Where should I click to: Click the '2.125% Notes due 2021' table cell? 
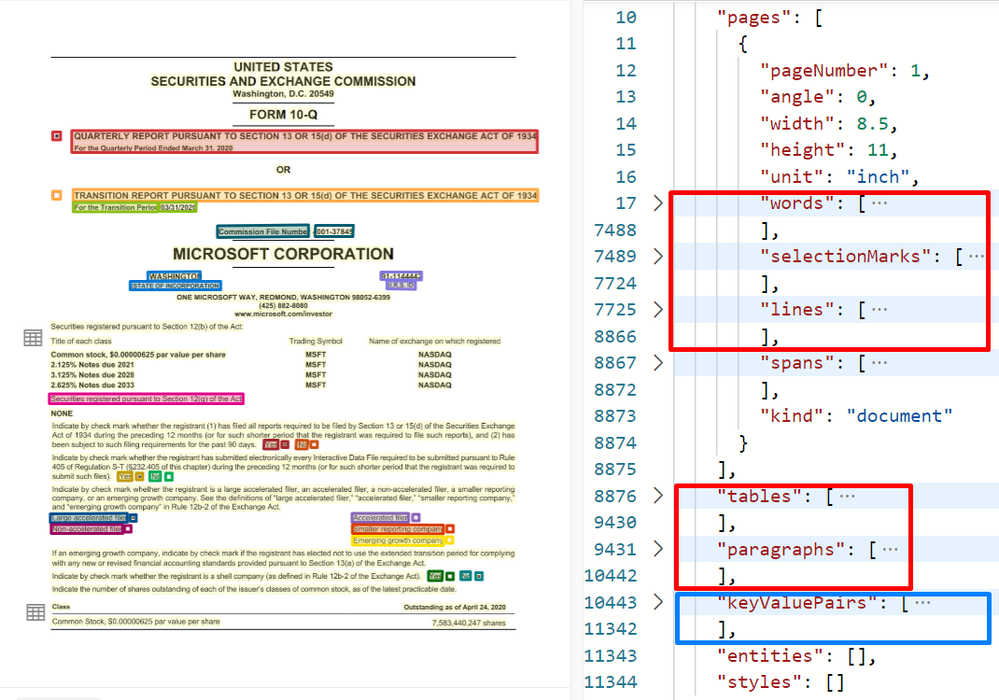click(x=92, y=365)
